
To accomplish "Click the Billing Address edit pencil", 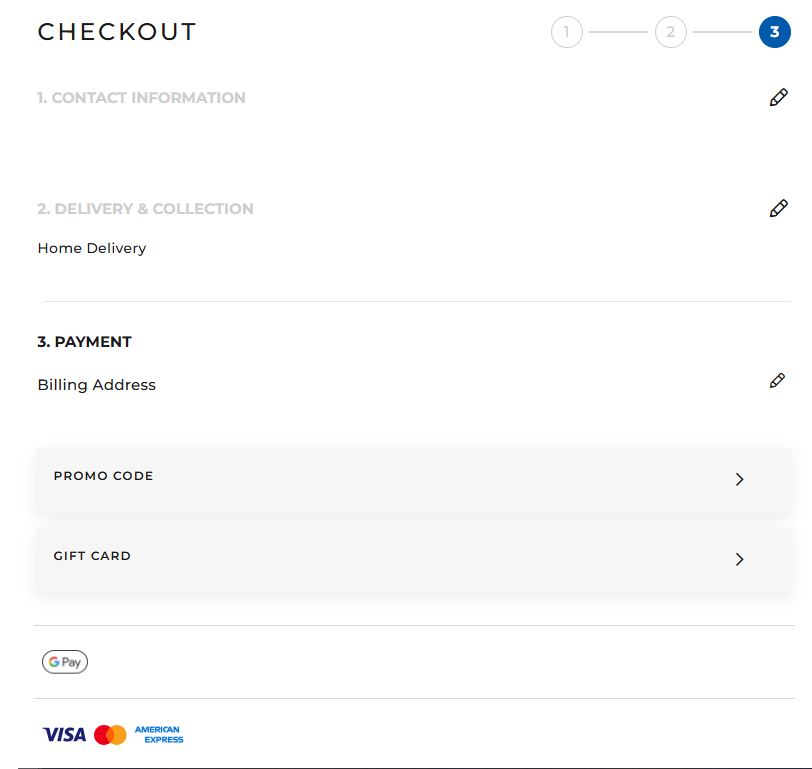I will click(777, 381).
